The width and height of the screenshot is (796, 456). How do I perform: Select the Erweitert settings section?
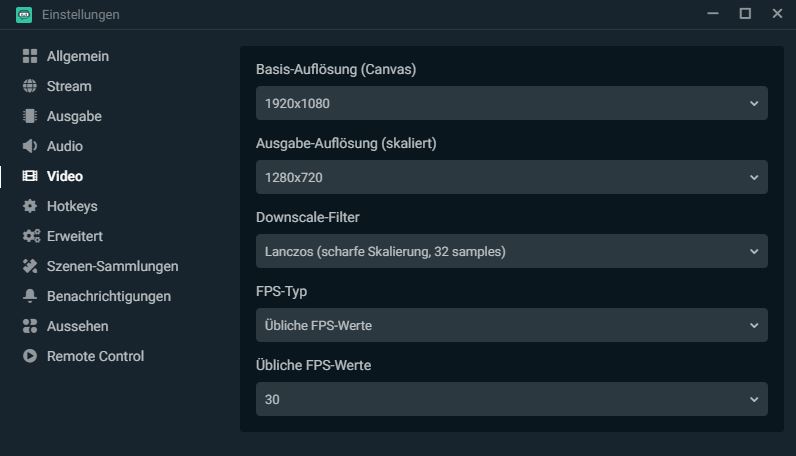pyautogui.click(x=75, y=237)
